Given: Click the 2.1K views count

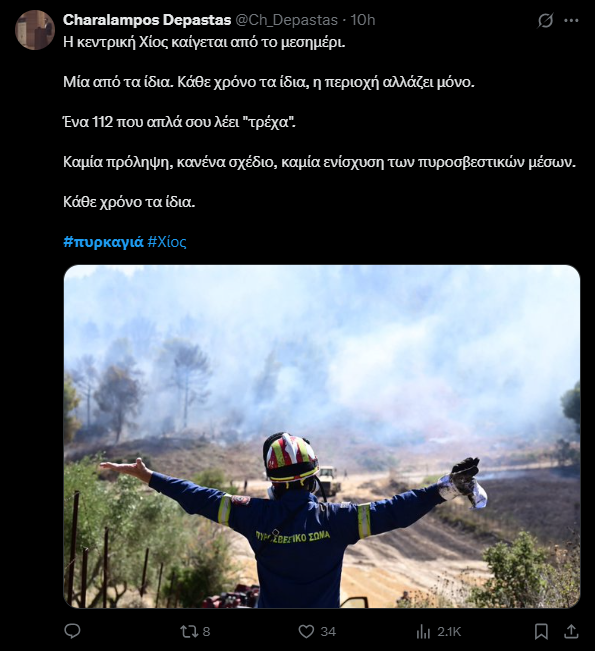Looking at the screenshot, I should point(449,632).
